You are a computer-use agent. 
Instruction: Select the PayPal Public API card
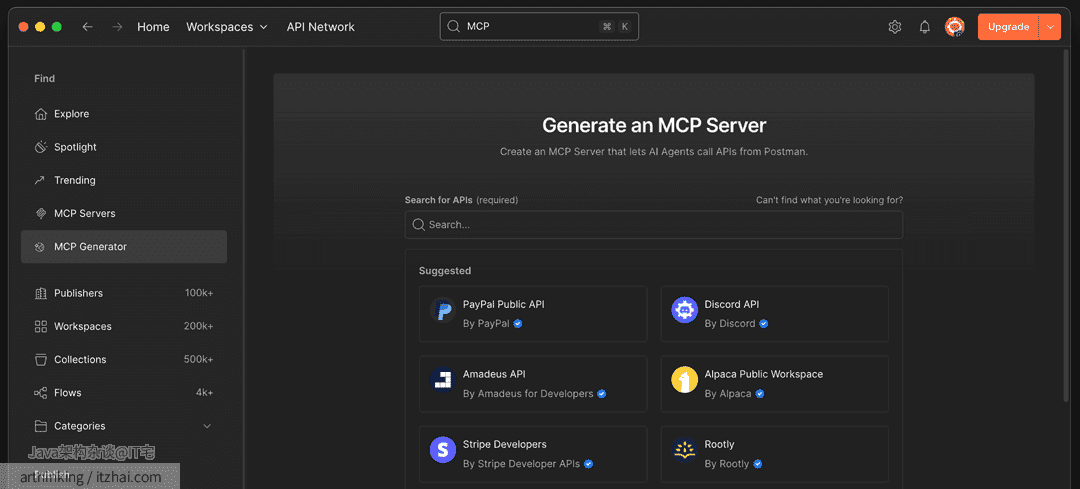(533, 314)
